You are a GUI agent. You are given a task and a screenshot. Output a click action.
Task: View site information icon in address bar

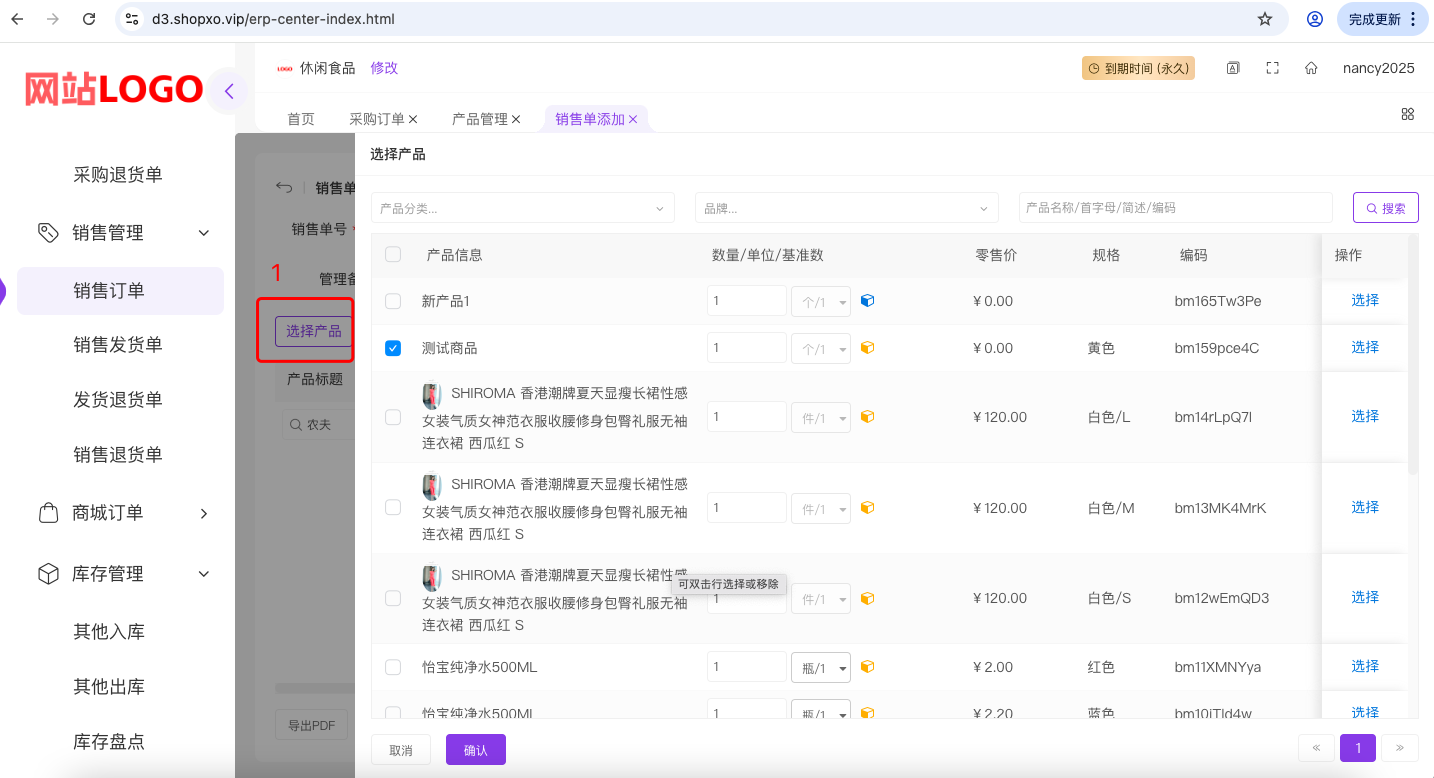132,19
